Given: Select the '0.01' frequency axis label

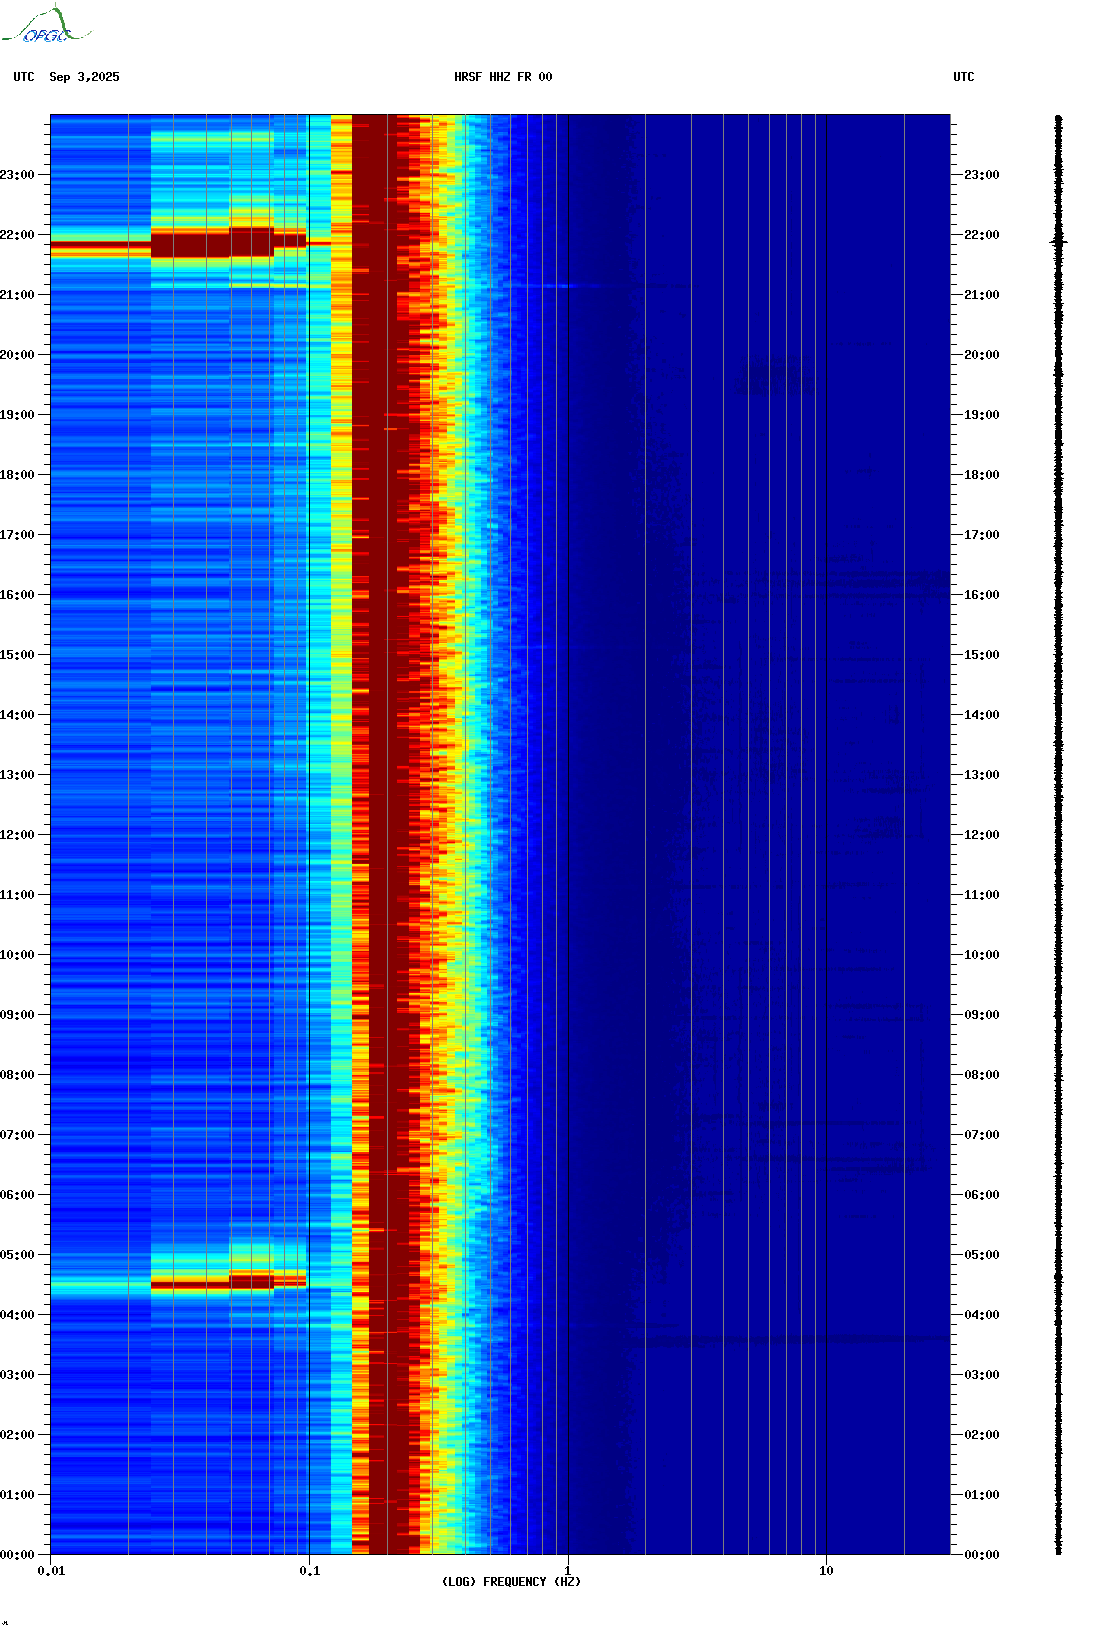Looking at the screenshot, I should tap(51, 1571).
